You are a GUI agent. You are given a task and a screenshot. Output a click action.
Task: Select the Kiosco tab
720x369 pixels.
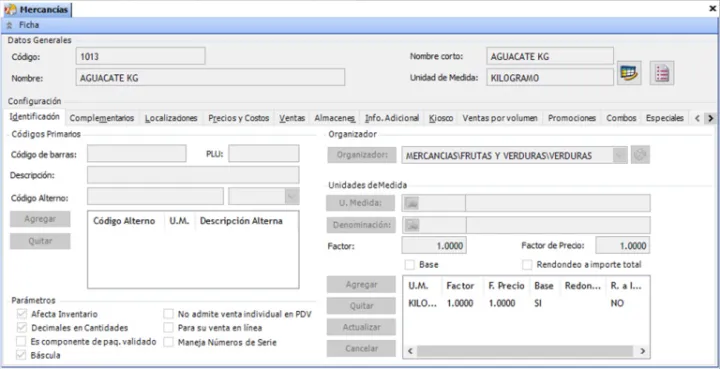pos(441,118)
